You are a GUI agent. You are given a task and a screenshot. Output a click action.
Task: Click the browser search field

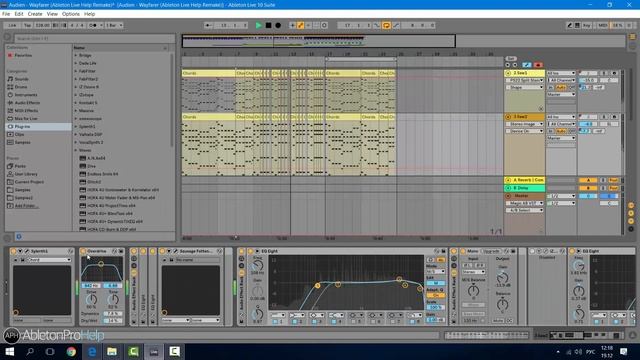(x=94, y=38)
